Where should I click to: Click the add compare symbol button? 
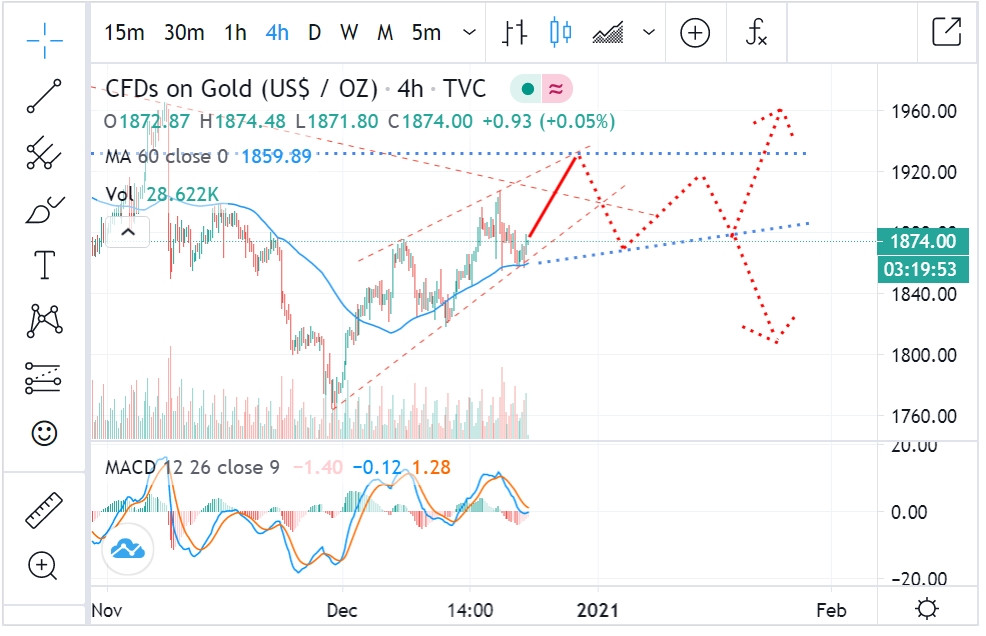click(x=695, y=33)
